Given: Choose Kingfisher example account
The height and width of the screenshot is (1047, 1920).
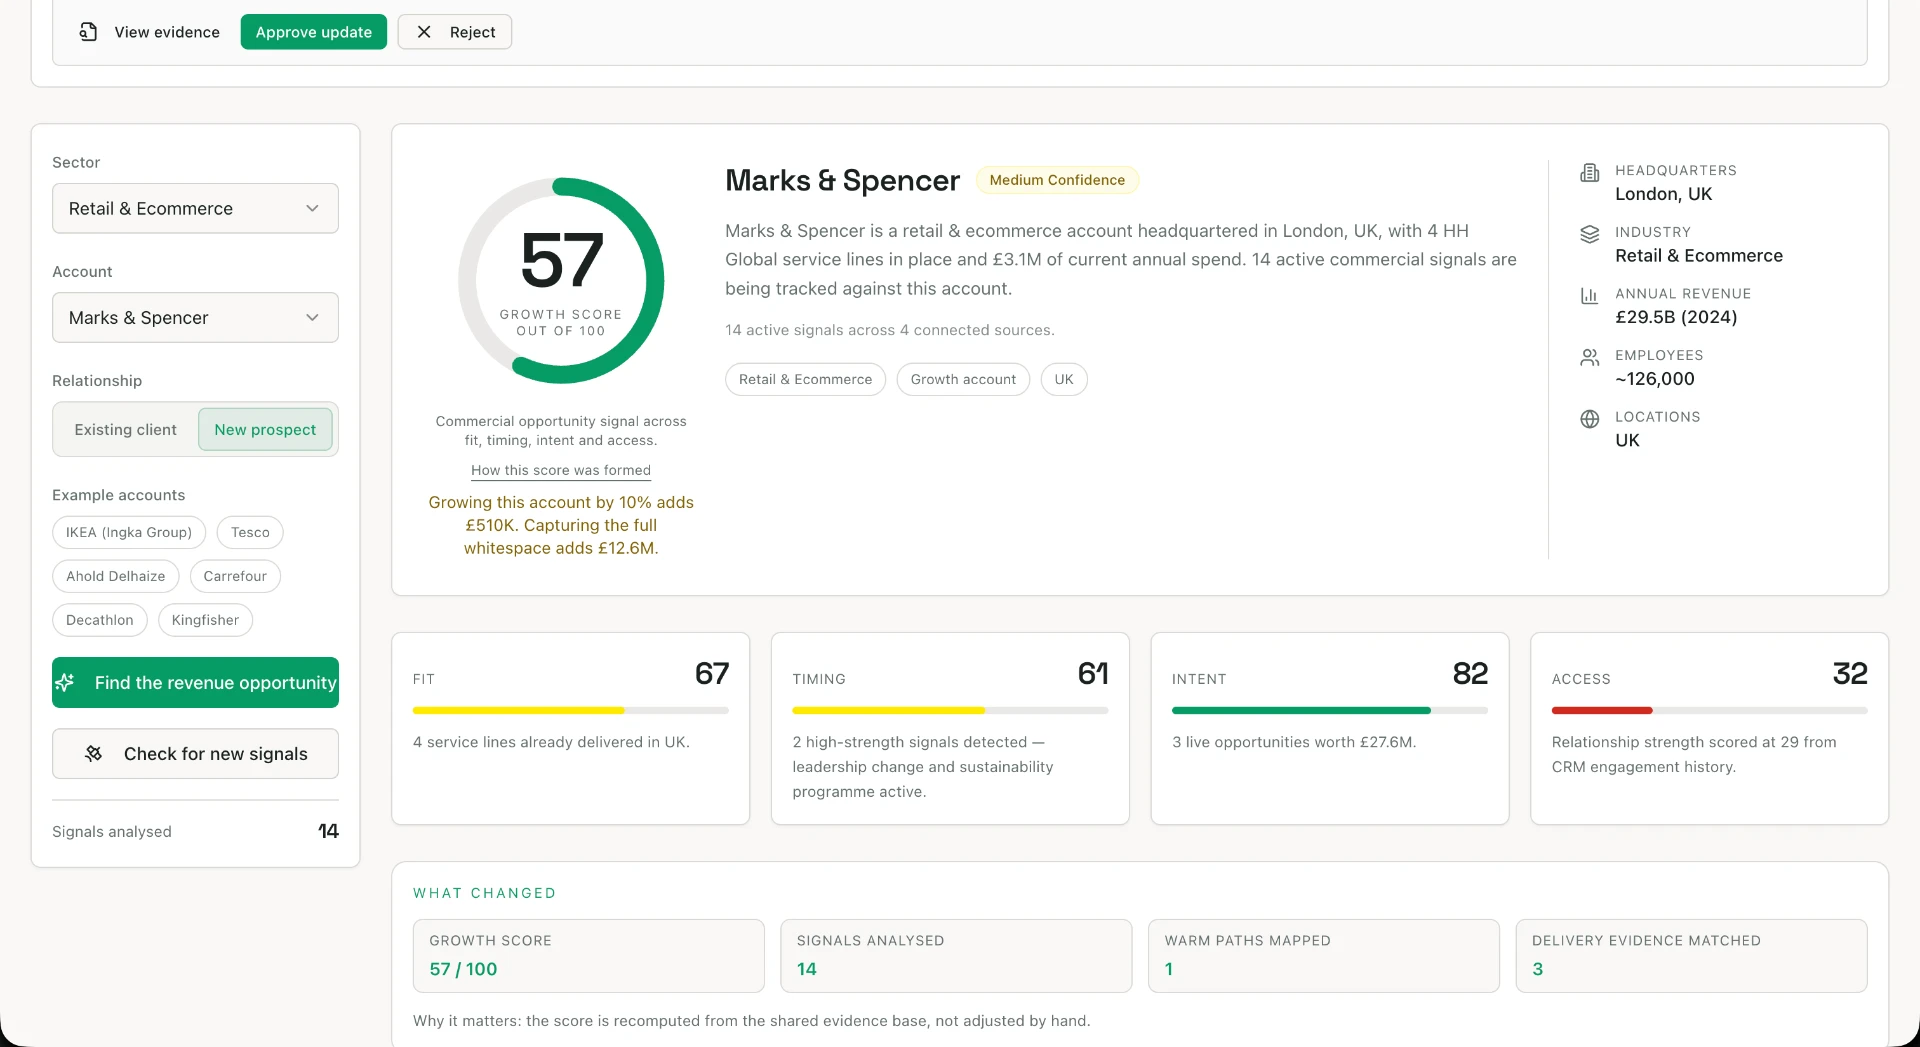Looking at the screenshot, I should [x=205, y=620].
